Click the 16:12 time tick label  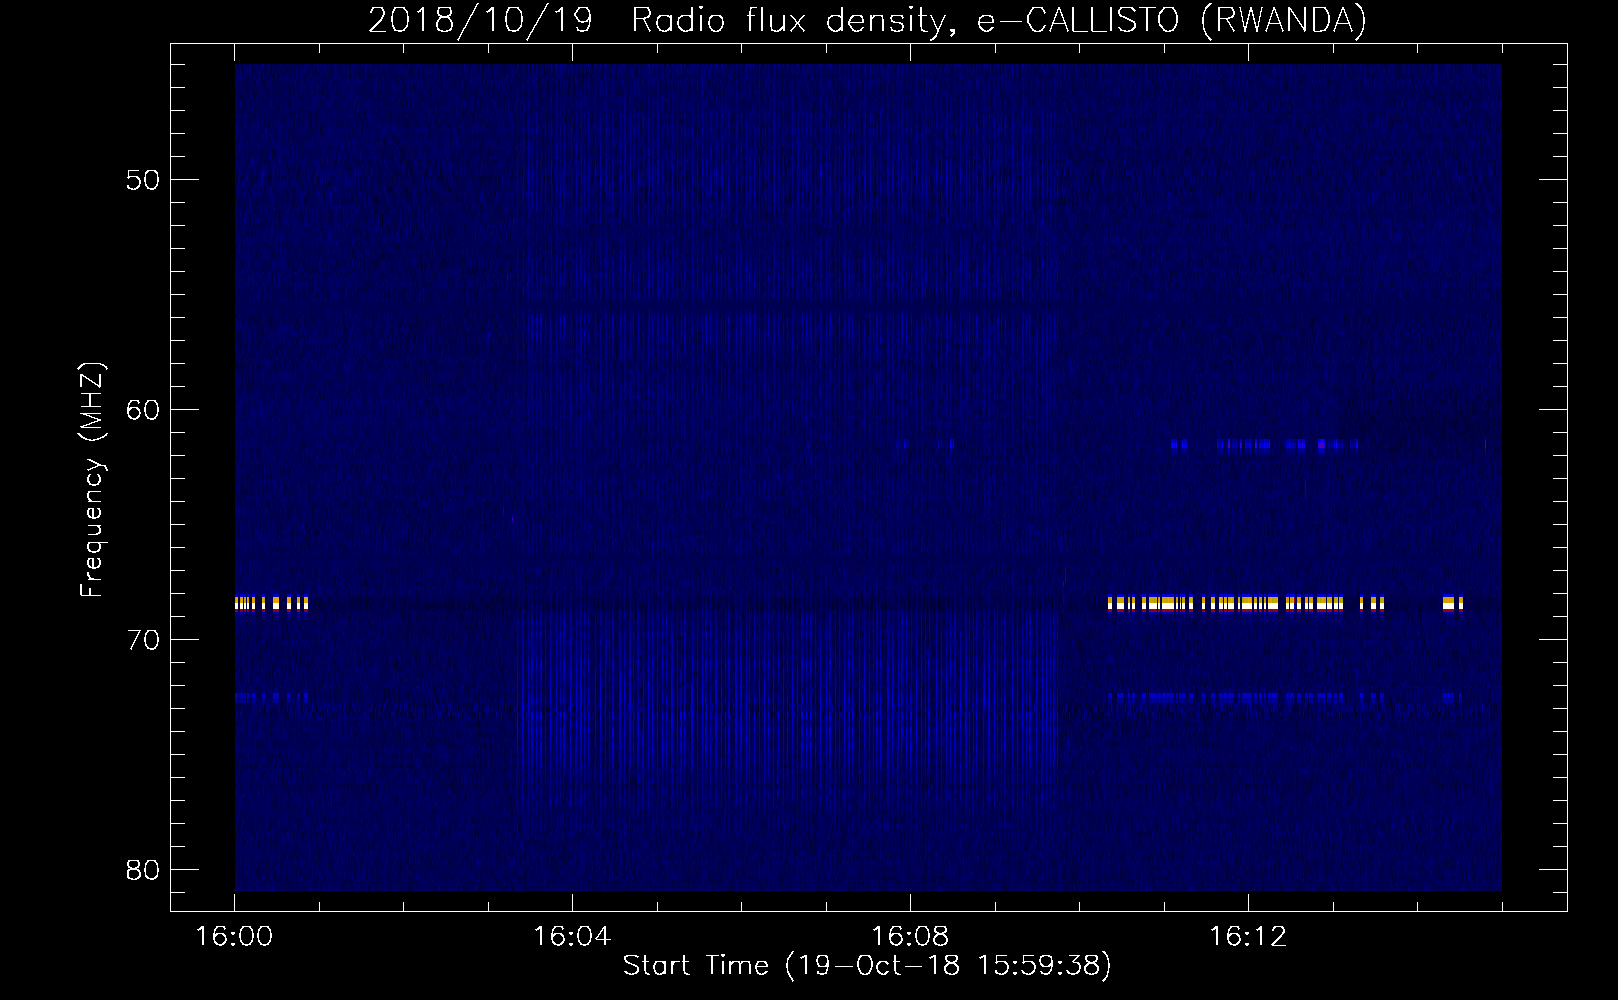[1248, 937]
